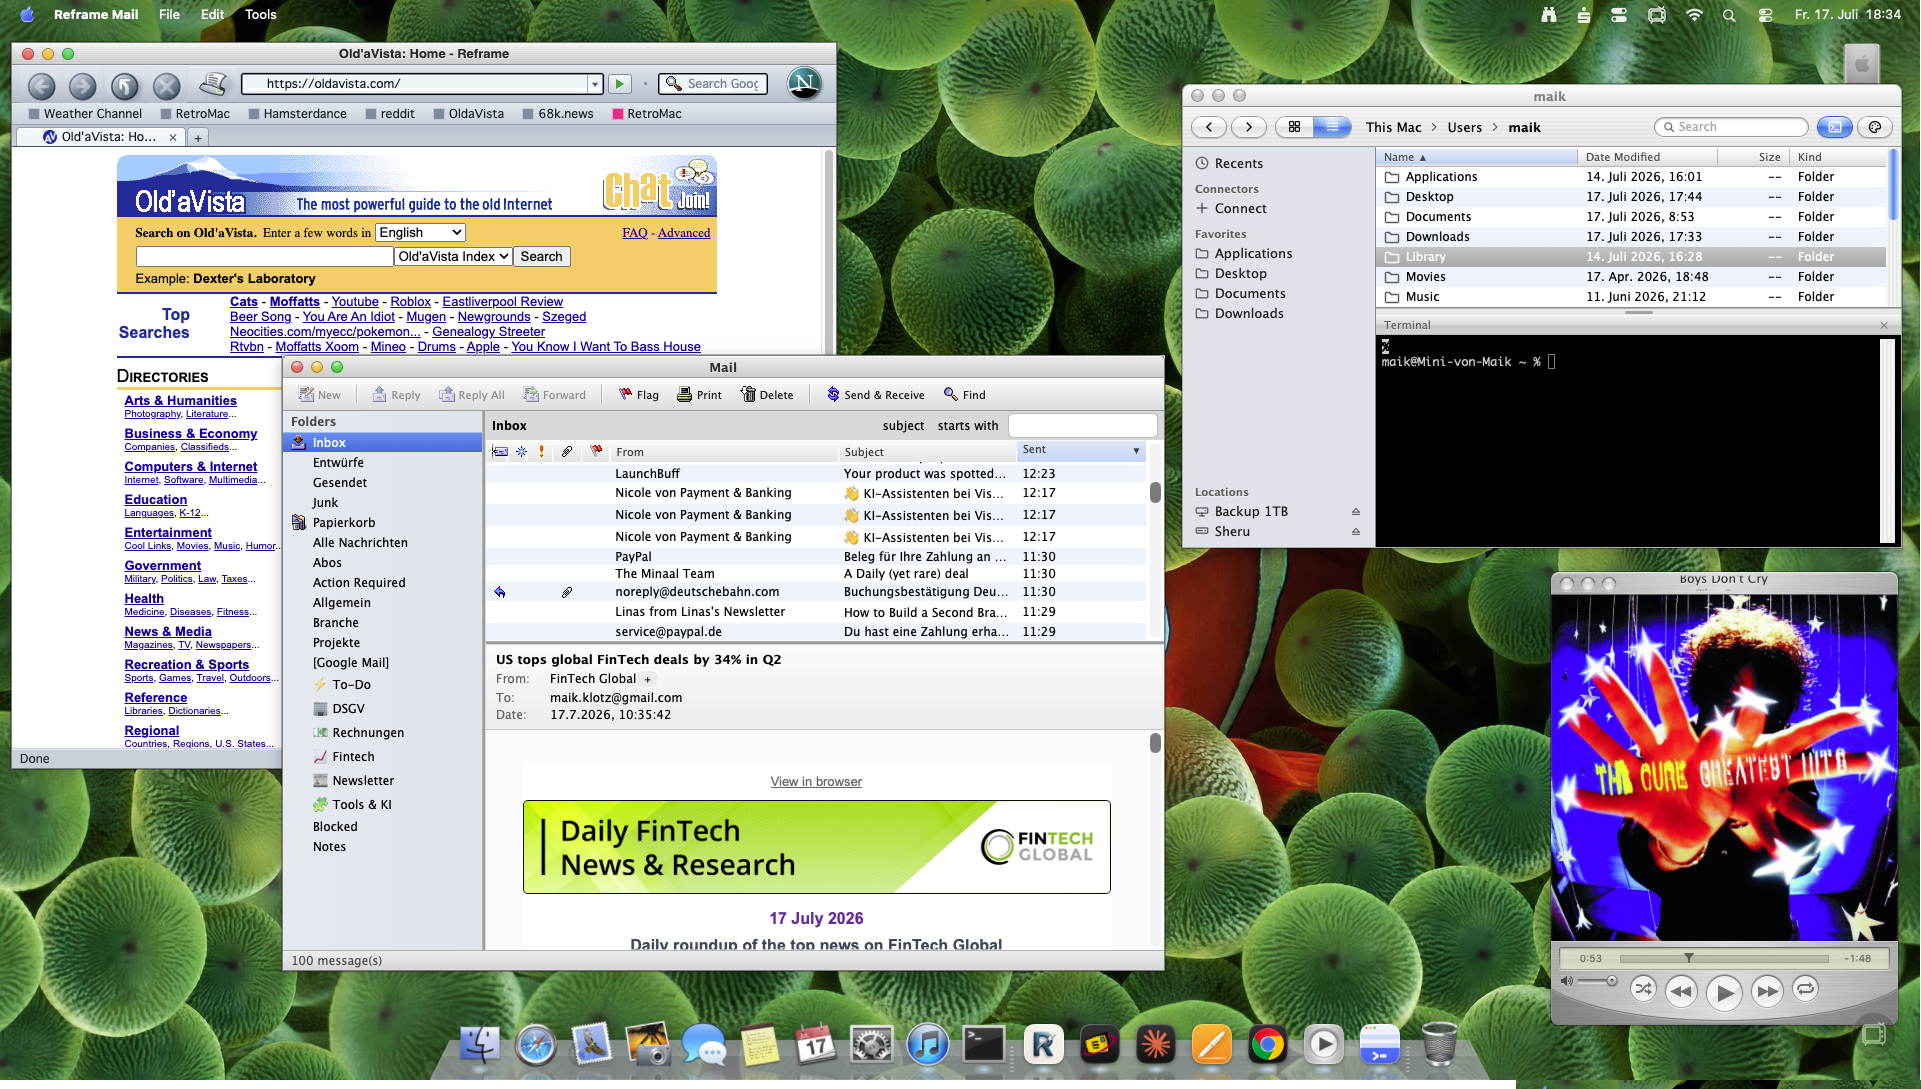Print the selected email
The width and height of the screenshot is (1921, 1089).
point(699,395)
